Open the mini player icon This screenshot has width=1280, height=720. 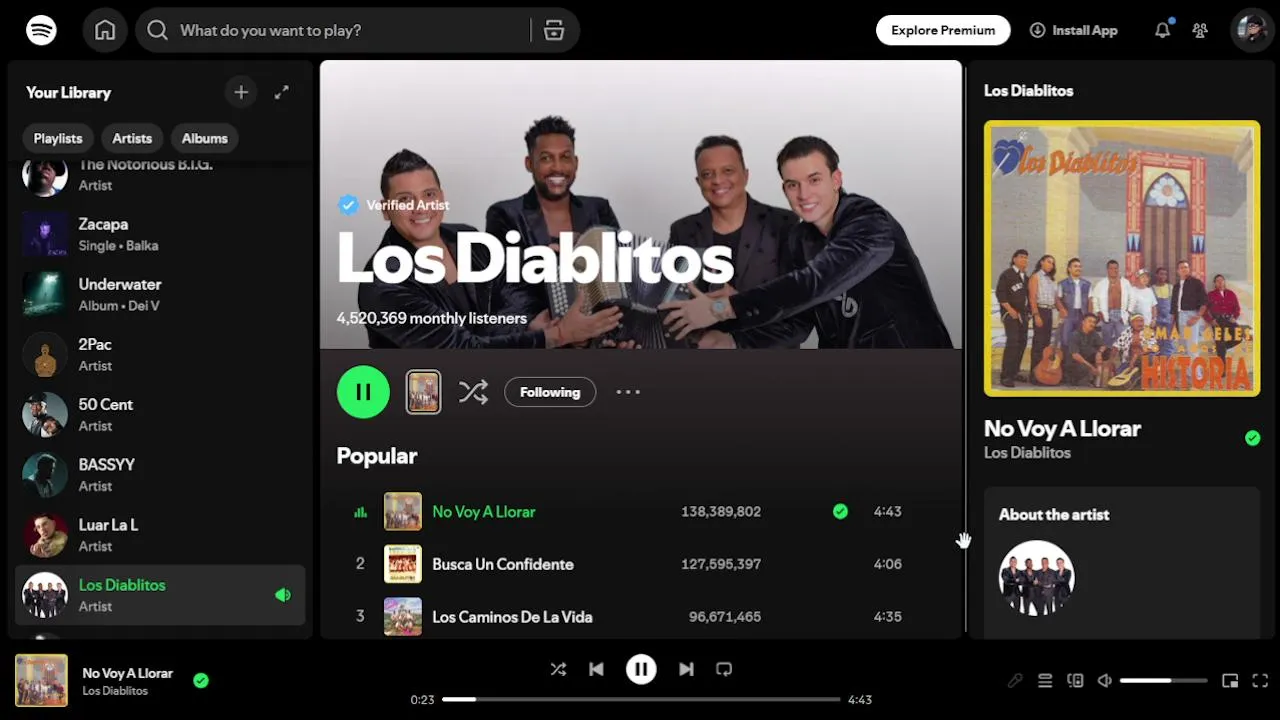pos(1230,680)
